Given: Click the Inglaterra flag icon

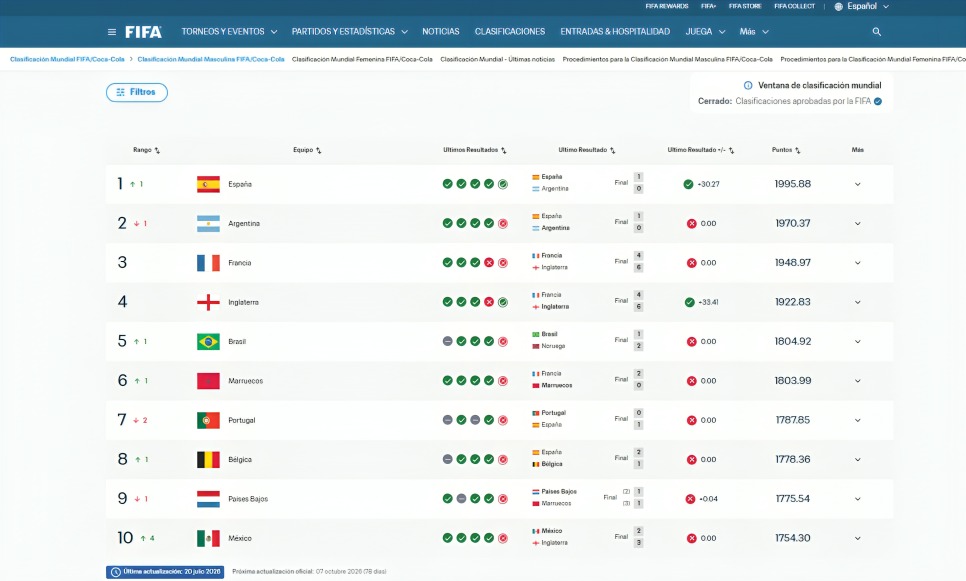Looking at the screenshot, I should tap(208, 303).
